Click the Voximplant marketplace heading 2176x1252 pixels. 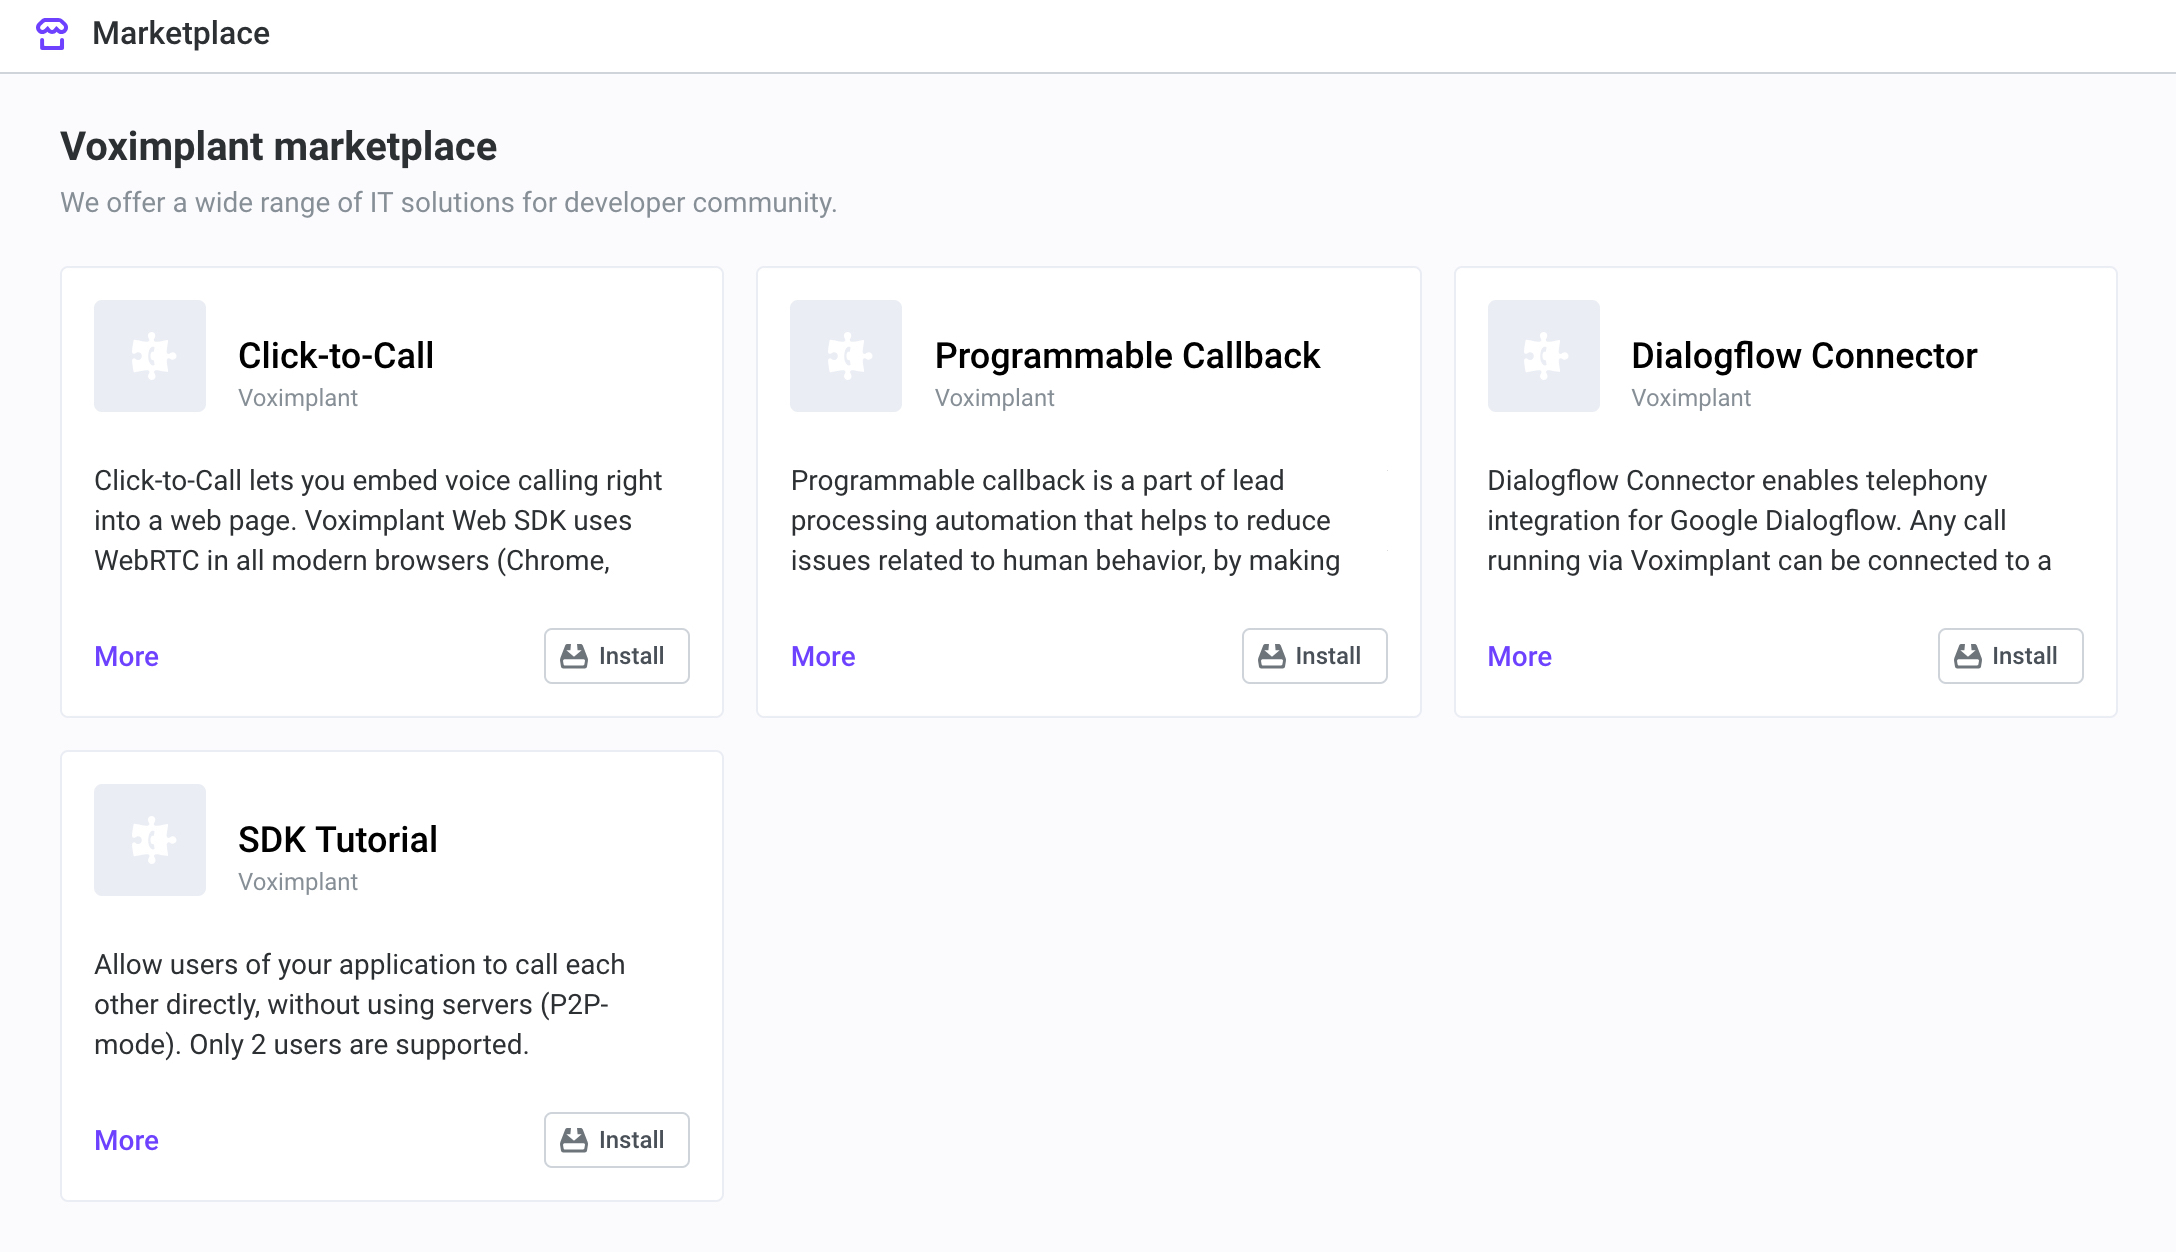[x=279, y=147]
